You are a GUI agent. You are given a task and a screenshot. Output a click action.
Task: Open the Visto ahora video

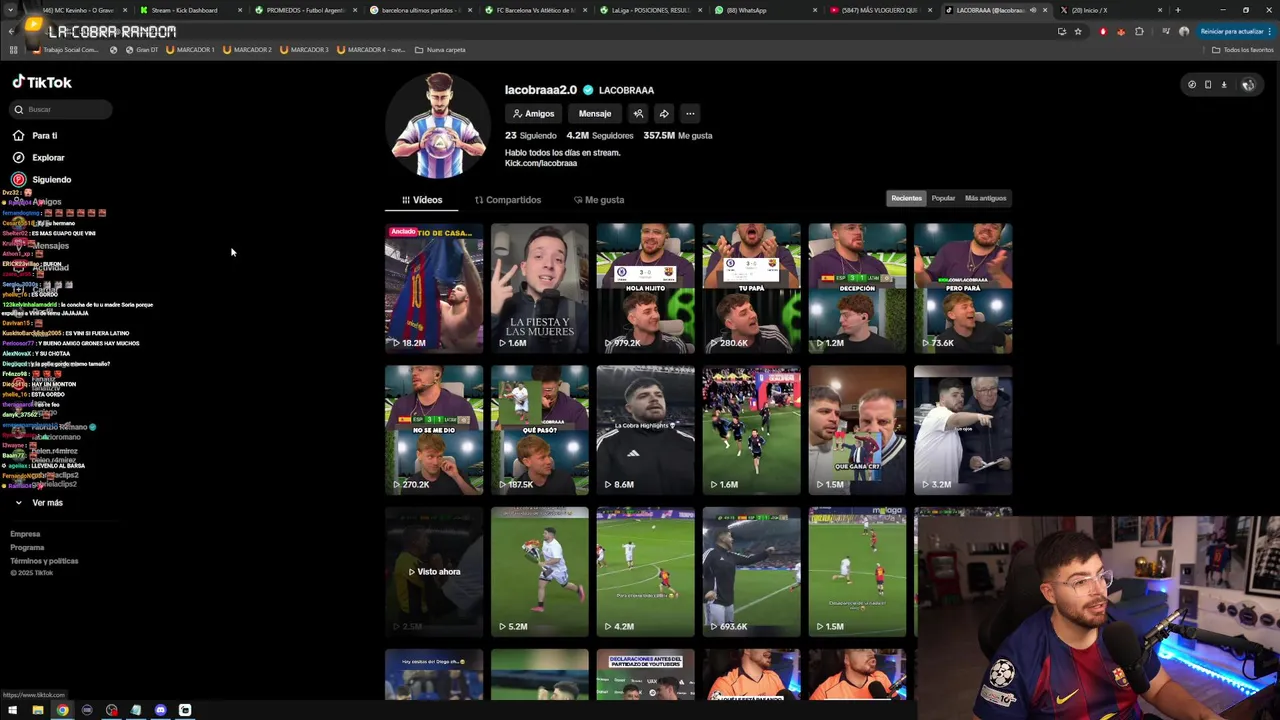point(434,572)
